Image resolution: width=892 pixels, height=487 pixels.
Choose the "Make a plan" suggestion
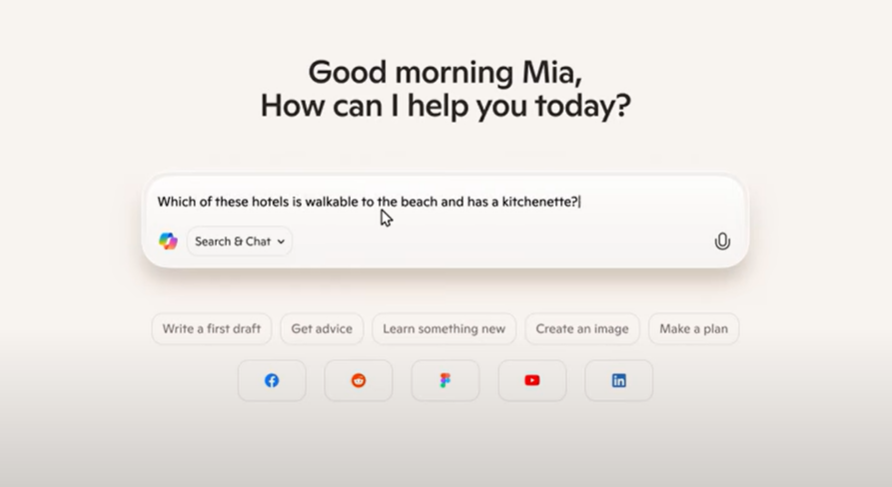point(693,329)
